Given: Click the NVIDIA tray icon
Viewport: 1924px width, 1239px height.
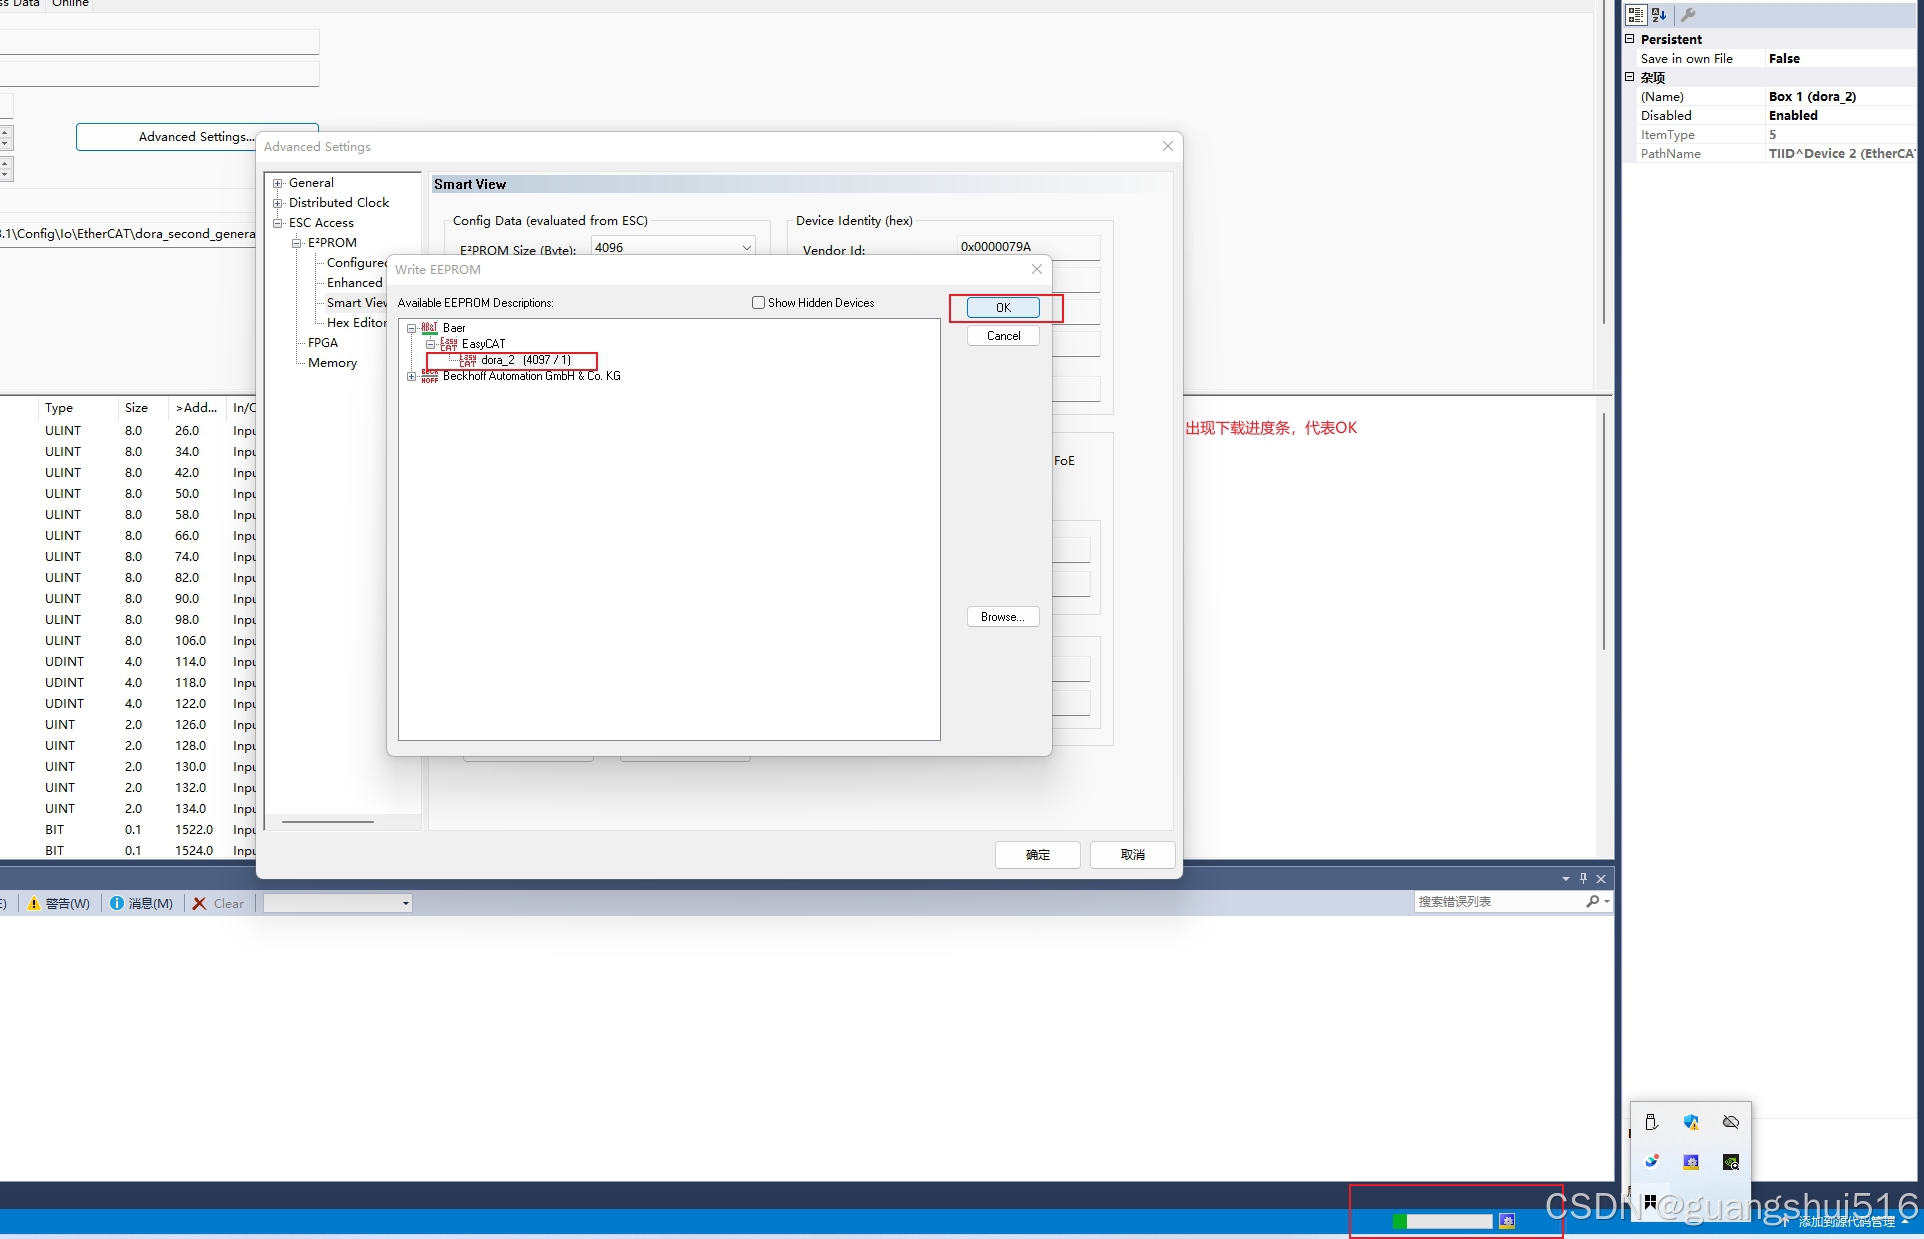Looking at the screenshot, I should click(x=1731, y=1162).
